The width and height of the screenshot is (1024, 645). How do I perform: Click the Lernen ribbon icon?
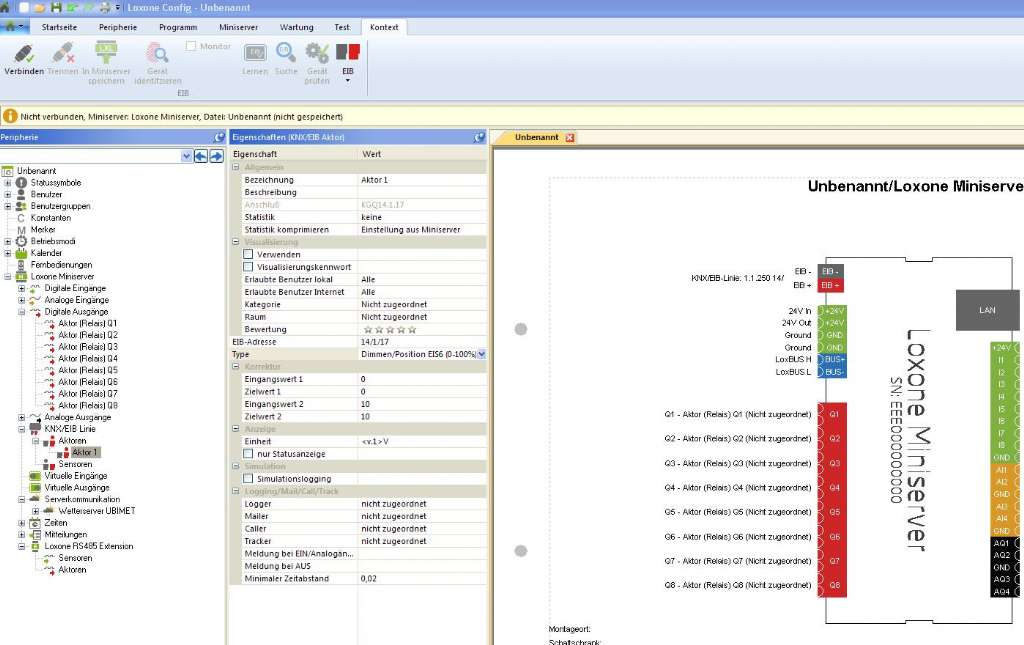coord(255,53)
